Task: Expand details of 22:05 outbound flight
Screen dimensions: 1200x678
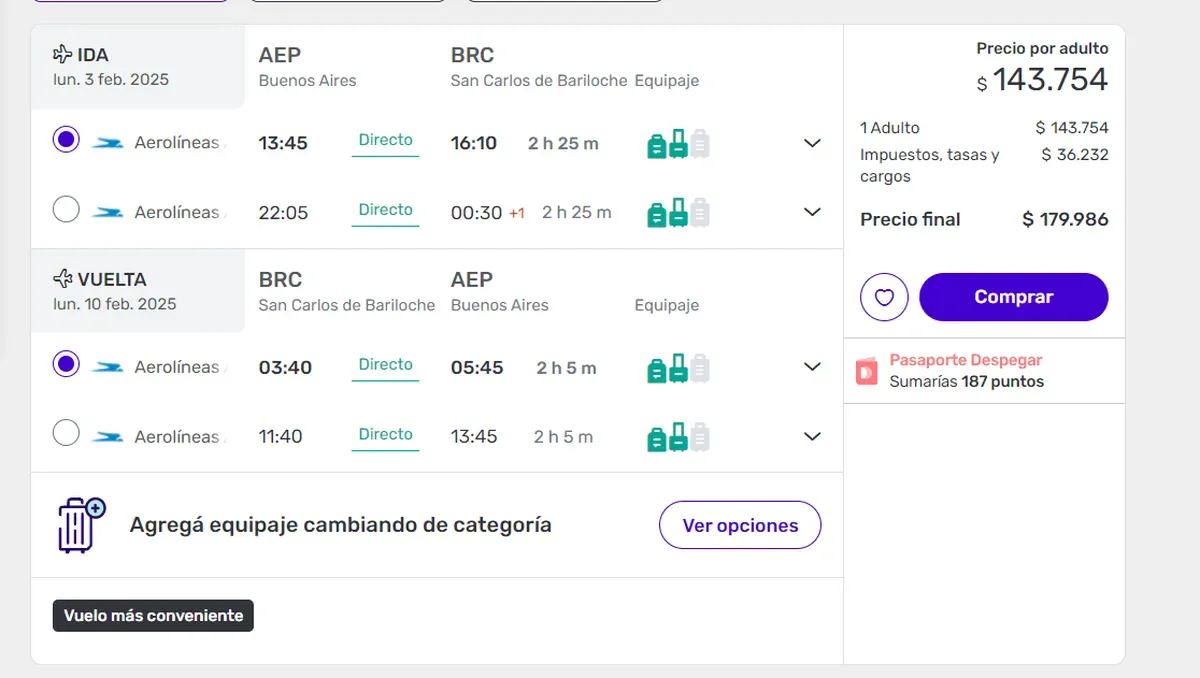Action: coord(812,212)
